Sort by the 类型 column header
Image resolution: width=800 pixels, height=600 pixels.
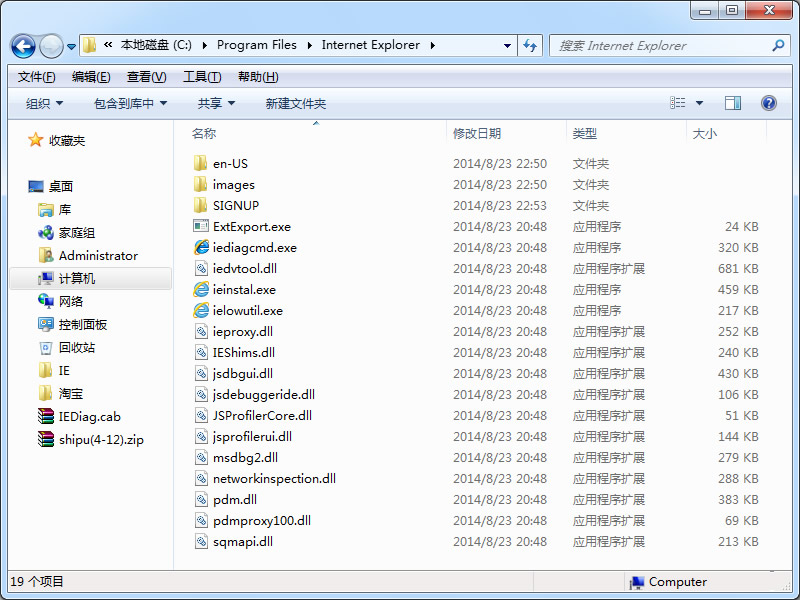tap(585, 134)
